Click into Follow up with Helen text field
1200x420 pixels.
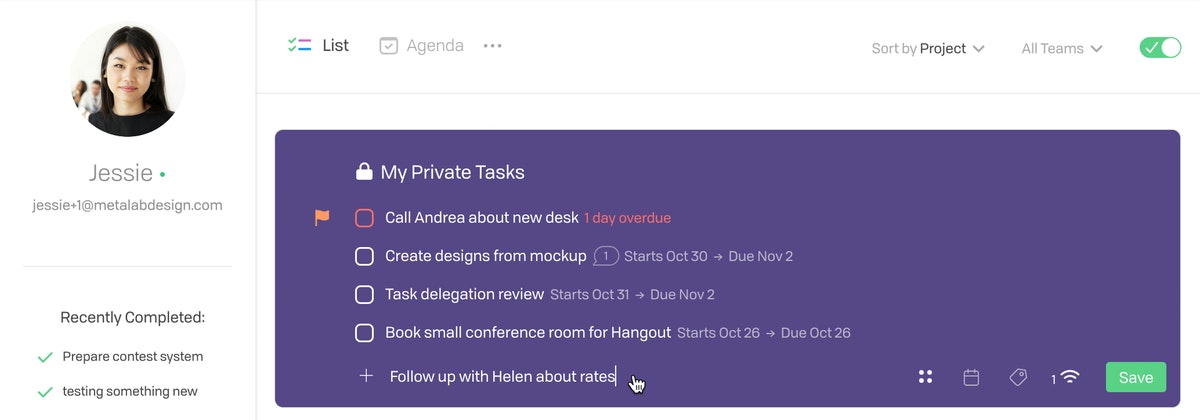pyautogui.click(x=640, y=377)
